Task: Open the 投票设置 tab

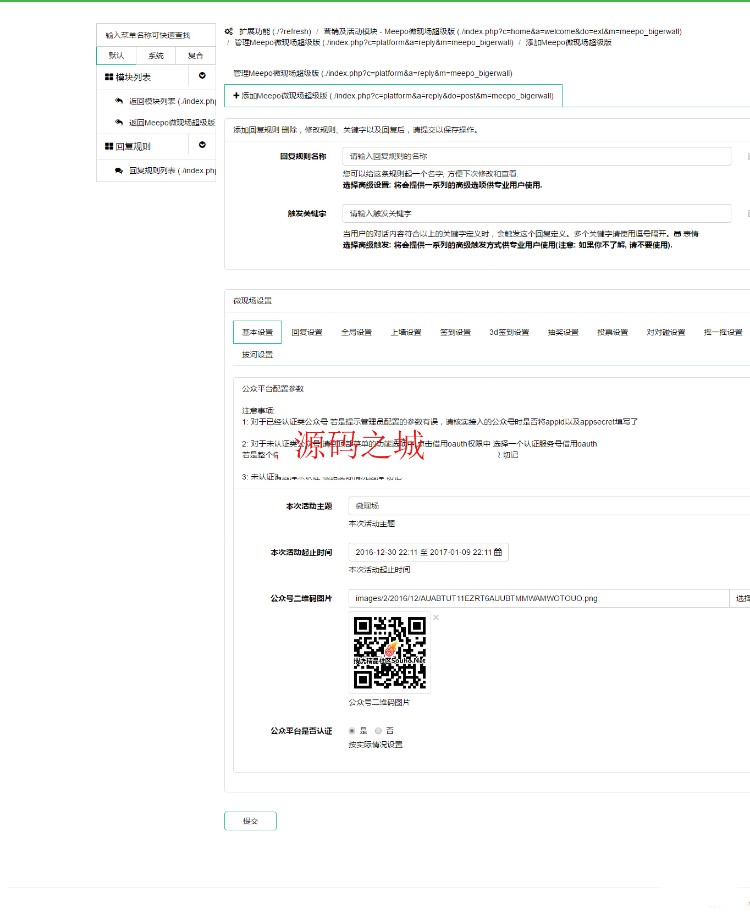Action: pos(613,332)
